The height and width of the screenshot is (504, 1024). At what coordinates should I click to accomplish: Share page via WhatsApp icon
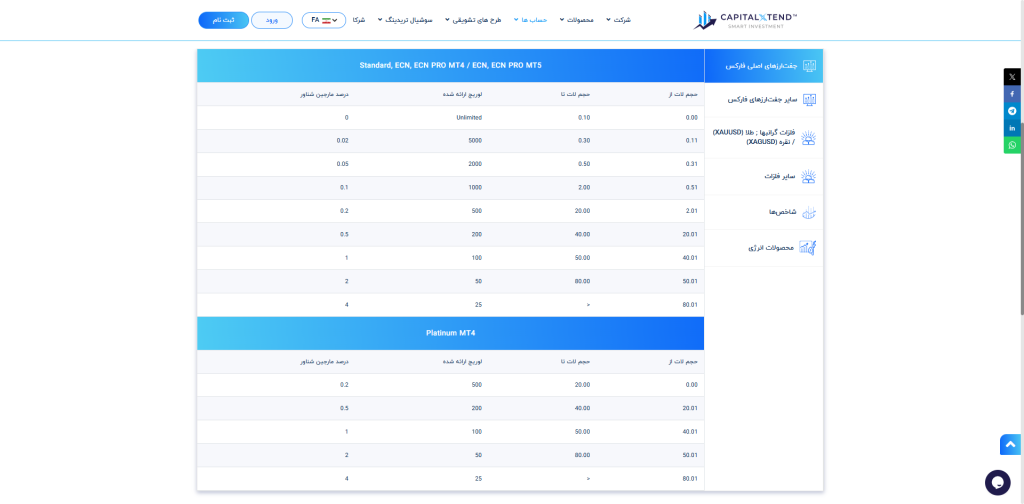pos(1012,145)
